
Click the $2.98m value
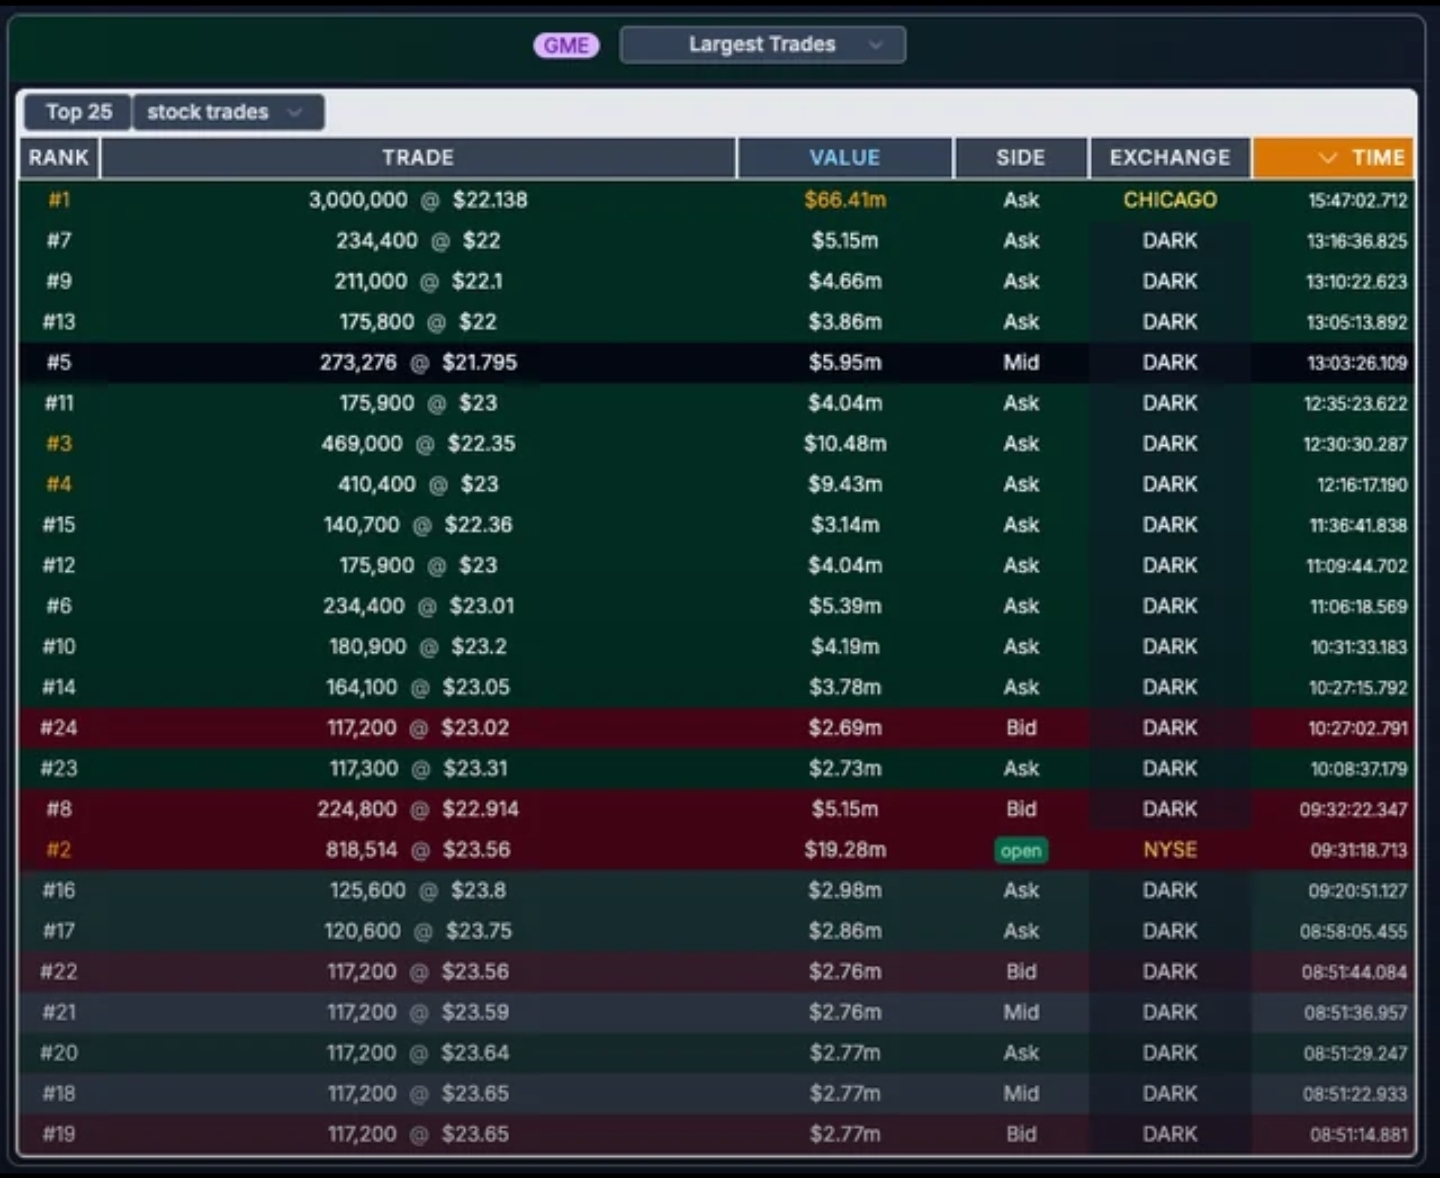tap(845, 890)
